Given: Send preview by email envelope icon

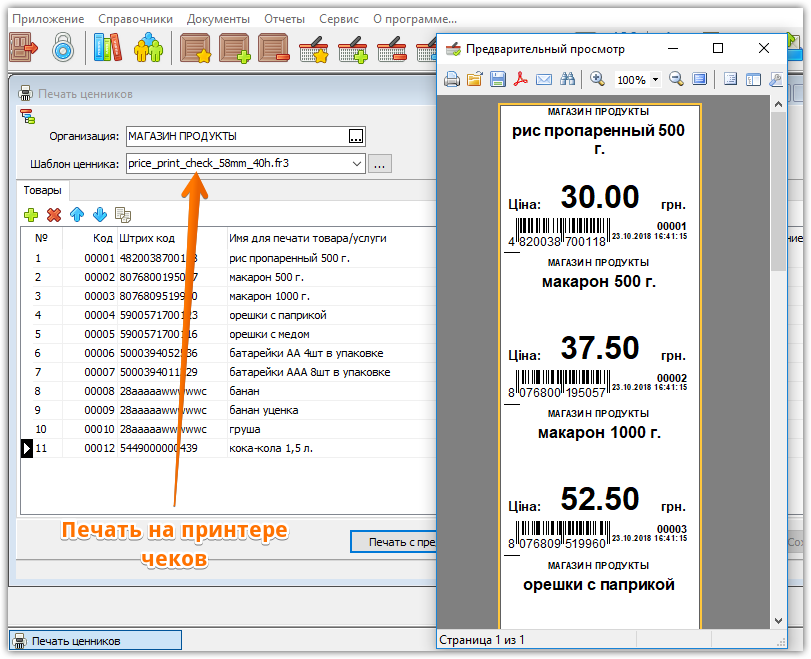Looking at the screenshot, I should pyautogui.click(x=544, y=79).
